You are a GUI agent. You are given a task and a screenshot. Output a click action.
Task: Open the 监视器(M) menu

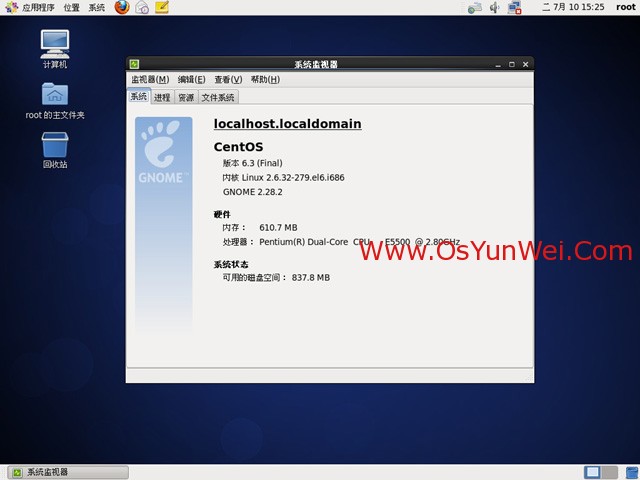tap(149, 80)
